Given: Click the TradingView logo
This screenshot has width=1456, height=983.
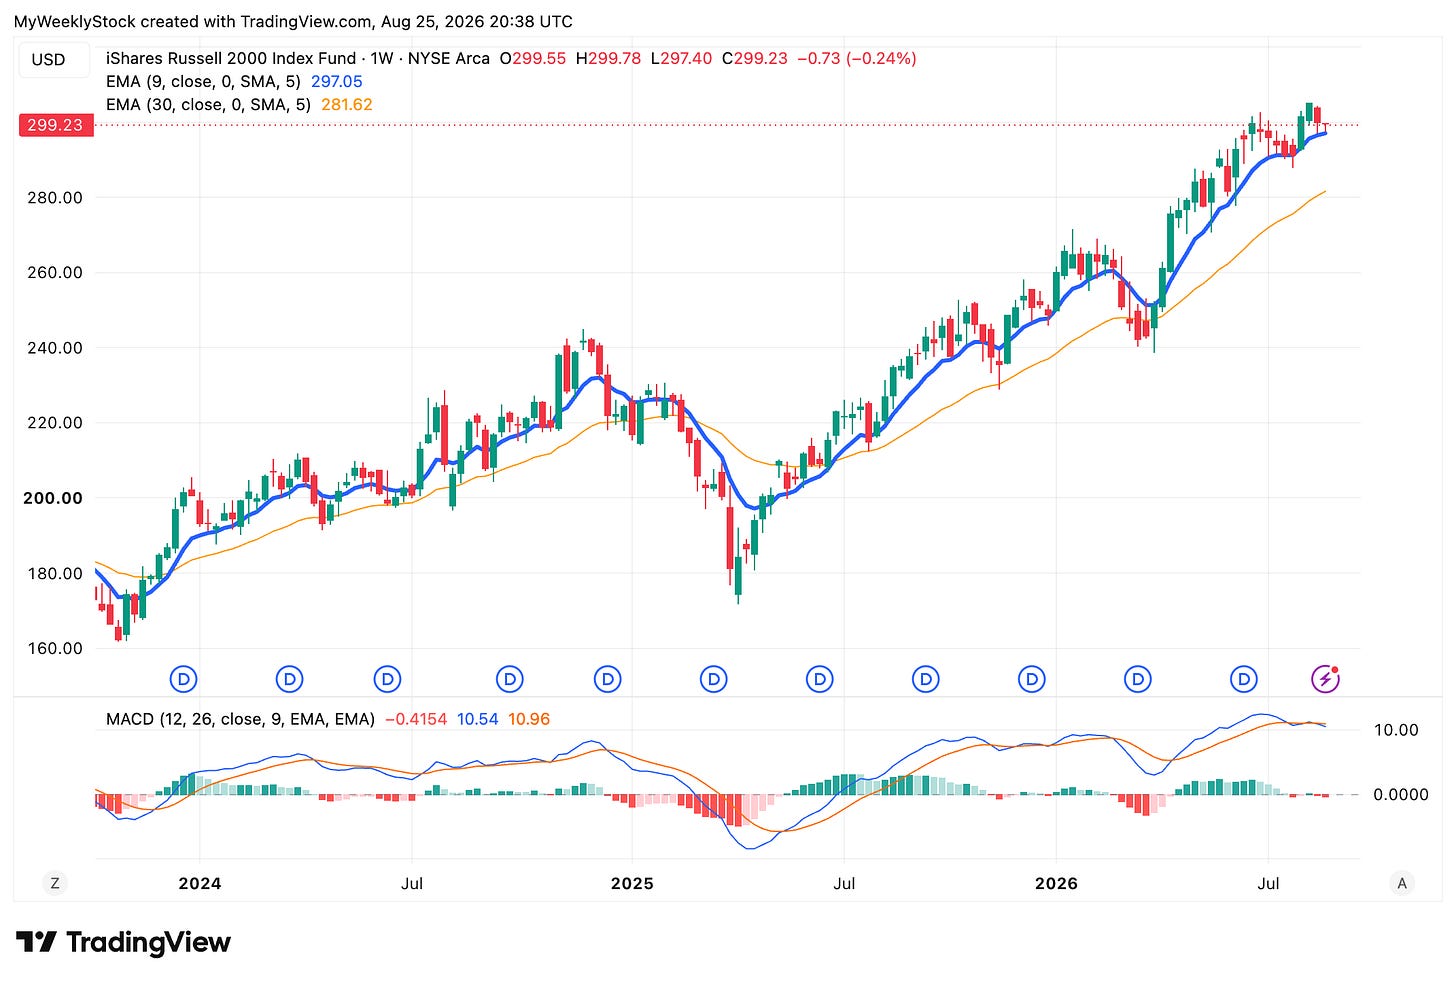Looking at the screenshot, I should (x=123, y=942).
